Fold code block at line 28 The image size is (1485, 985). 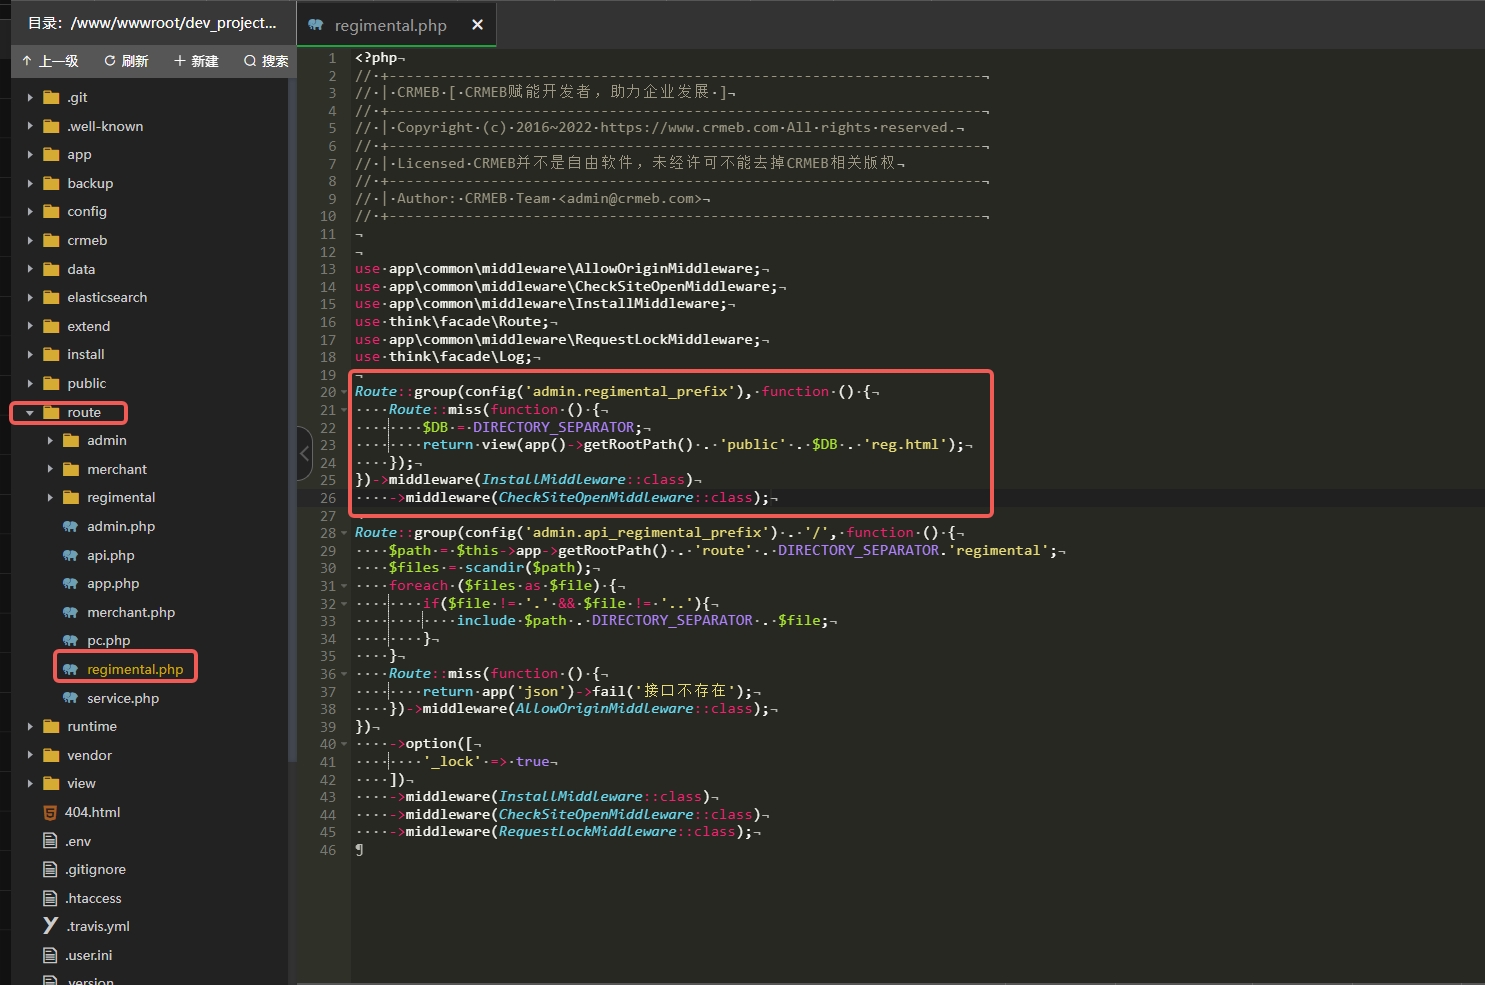coord(344,533)
